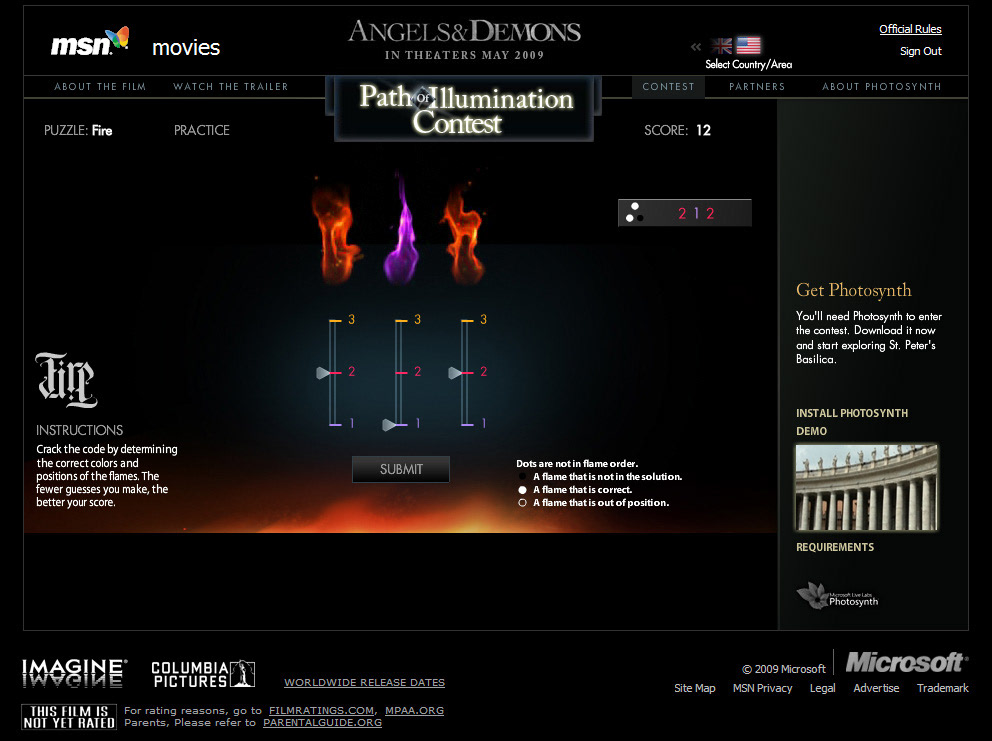
Task: Set the right slider to level 1
Action: click(x=468, y=425)
